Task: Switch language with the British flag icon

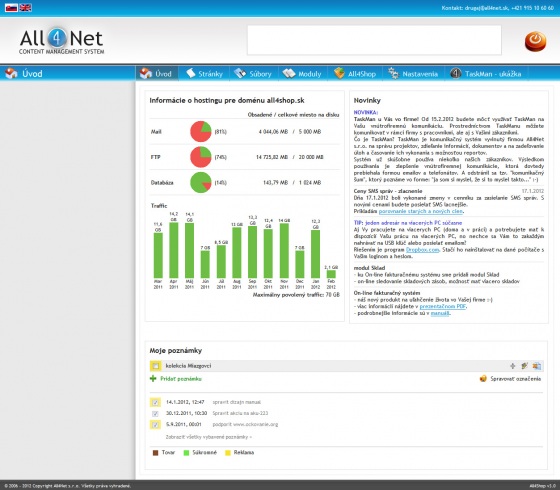Action: click(x=25, y=8)
